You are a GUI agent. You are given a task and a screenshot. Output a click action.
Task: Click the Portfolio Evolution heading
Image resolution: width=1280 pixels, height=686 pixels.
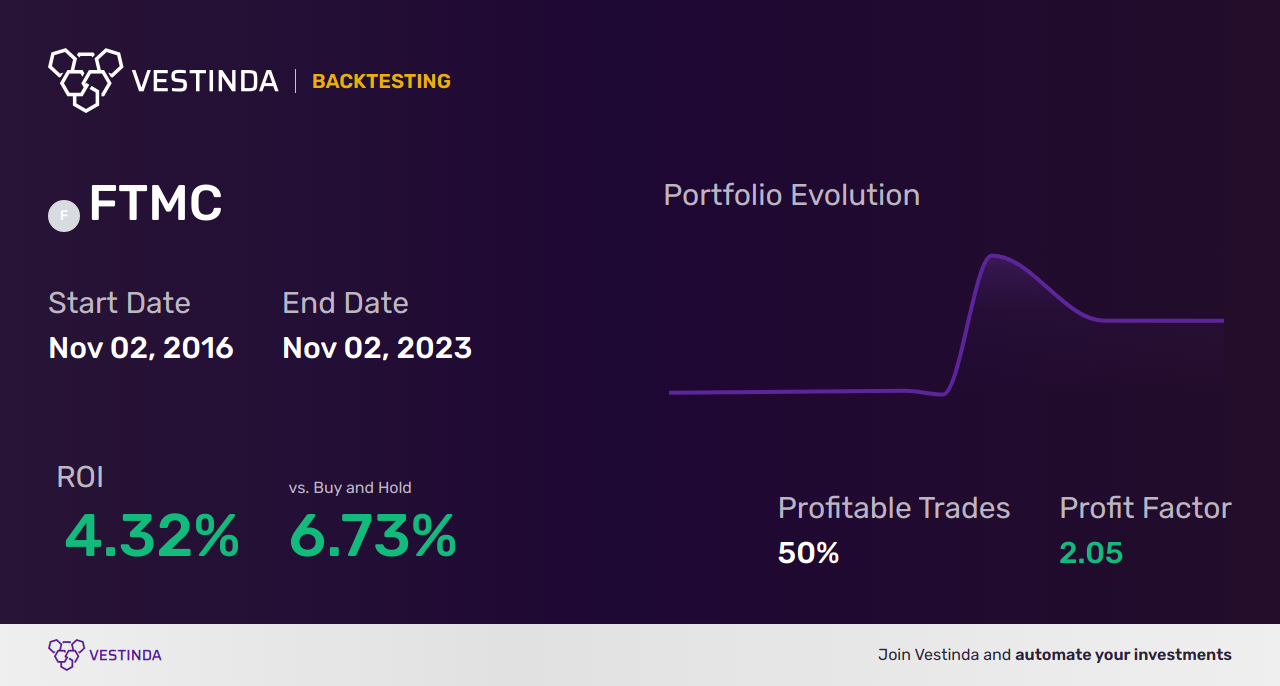point(792,195)
